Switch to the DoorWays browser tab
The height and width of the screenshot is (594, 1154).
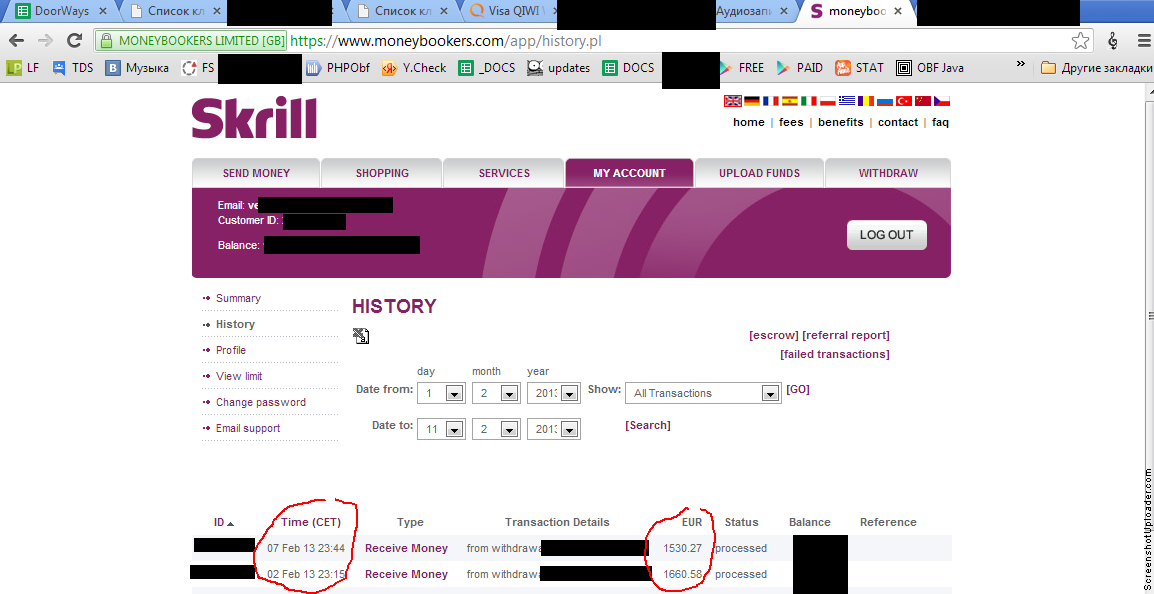tap(60, 11)
